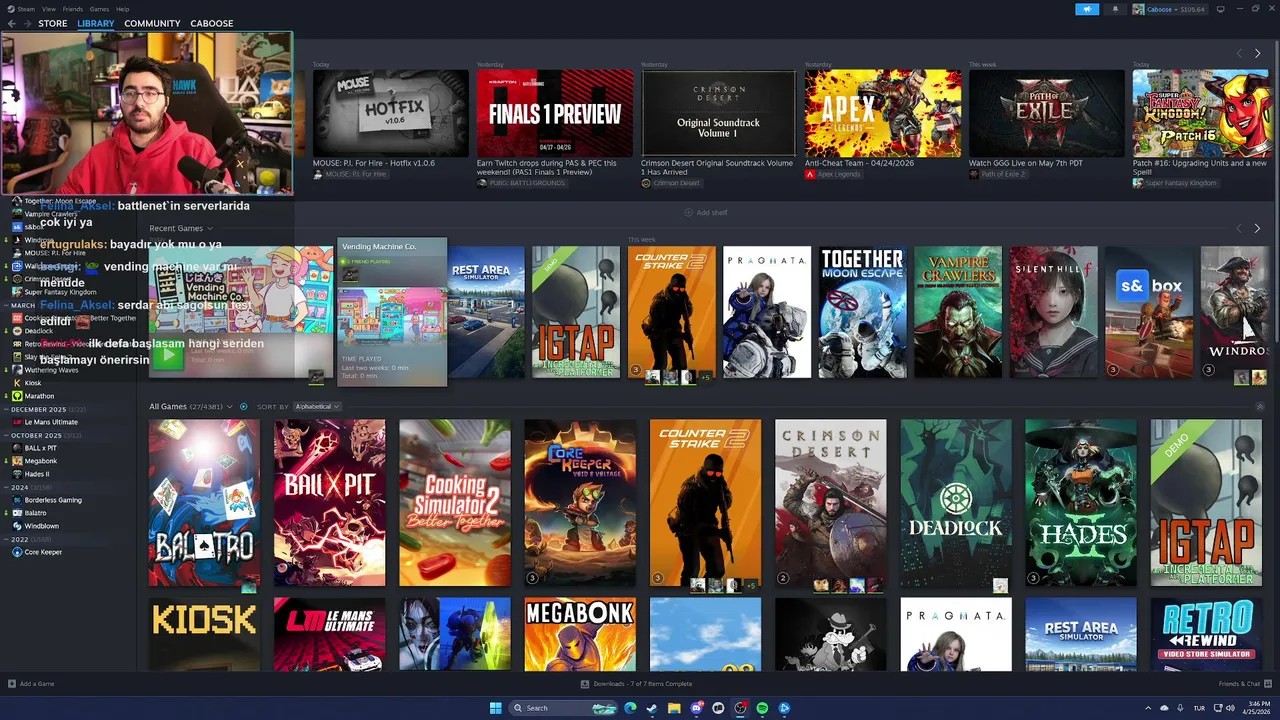Open the notifications bell icon
1280x720 pixels.
[x=1116, y=9]
